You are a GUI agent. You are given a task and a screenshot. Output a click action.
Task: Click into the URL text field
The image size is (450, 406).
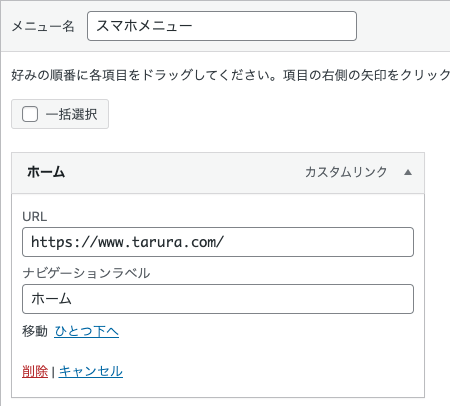tap(218, 242)
